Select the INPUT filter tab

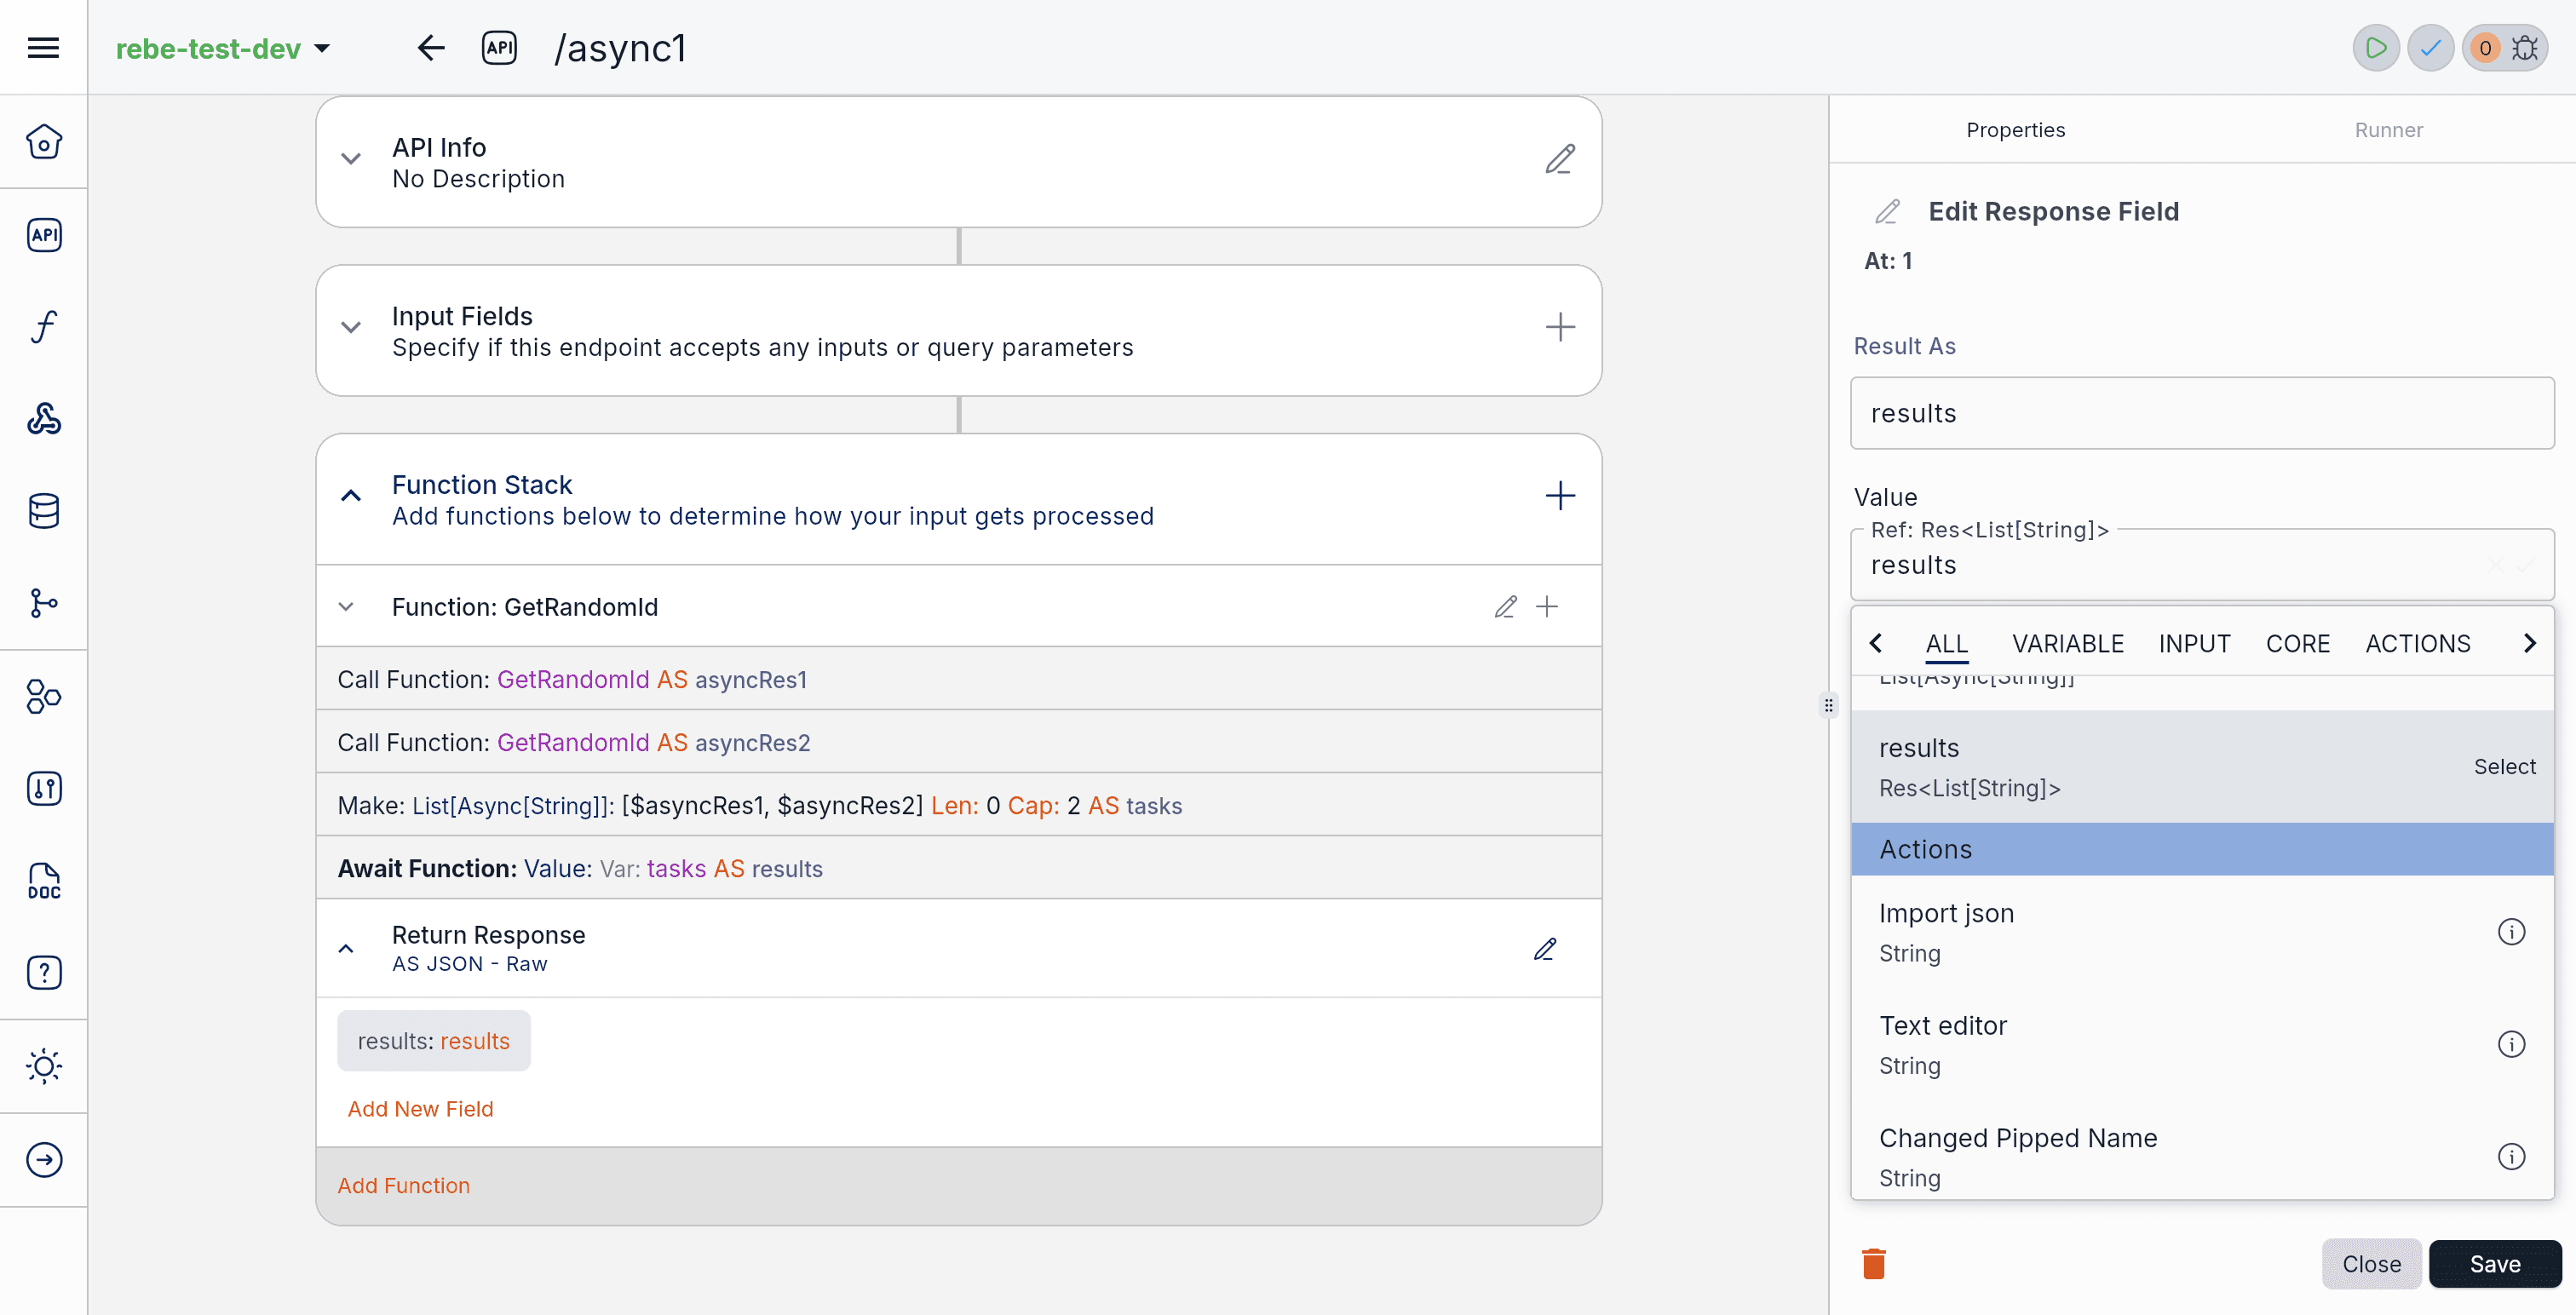tap(2194, 643)
